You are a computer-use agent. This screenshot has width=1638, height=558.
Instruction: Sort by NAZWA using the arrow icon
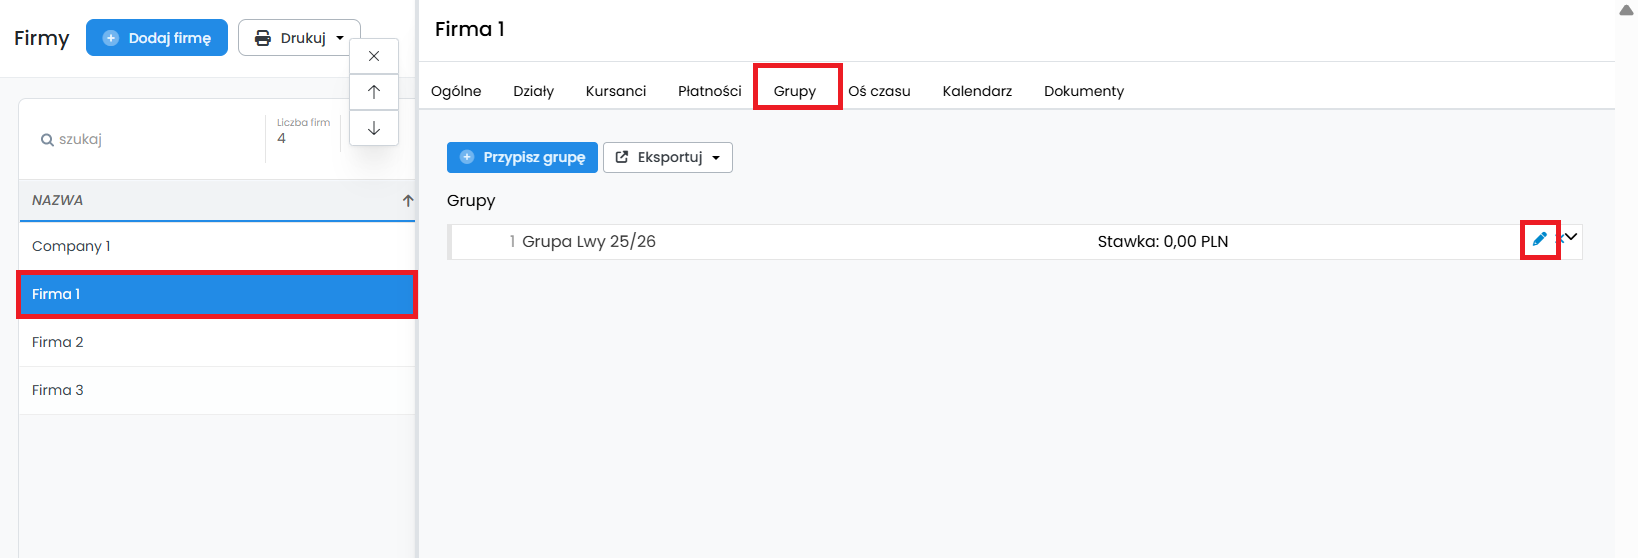coord(407,201)
